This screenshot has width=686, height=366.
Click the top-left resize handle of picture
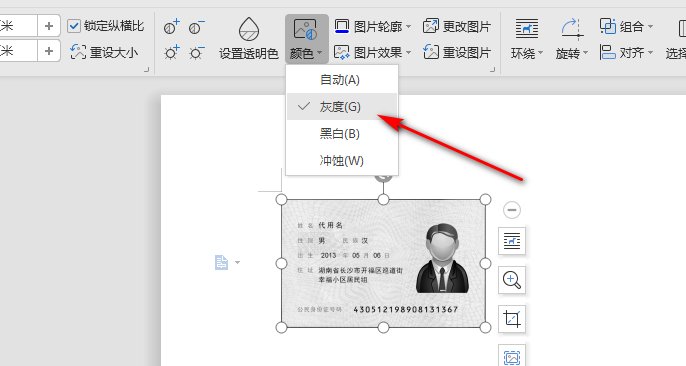point(282,200)
